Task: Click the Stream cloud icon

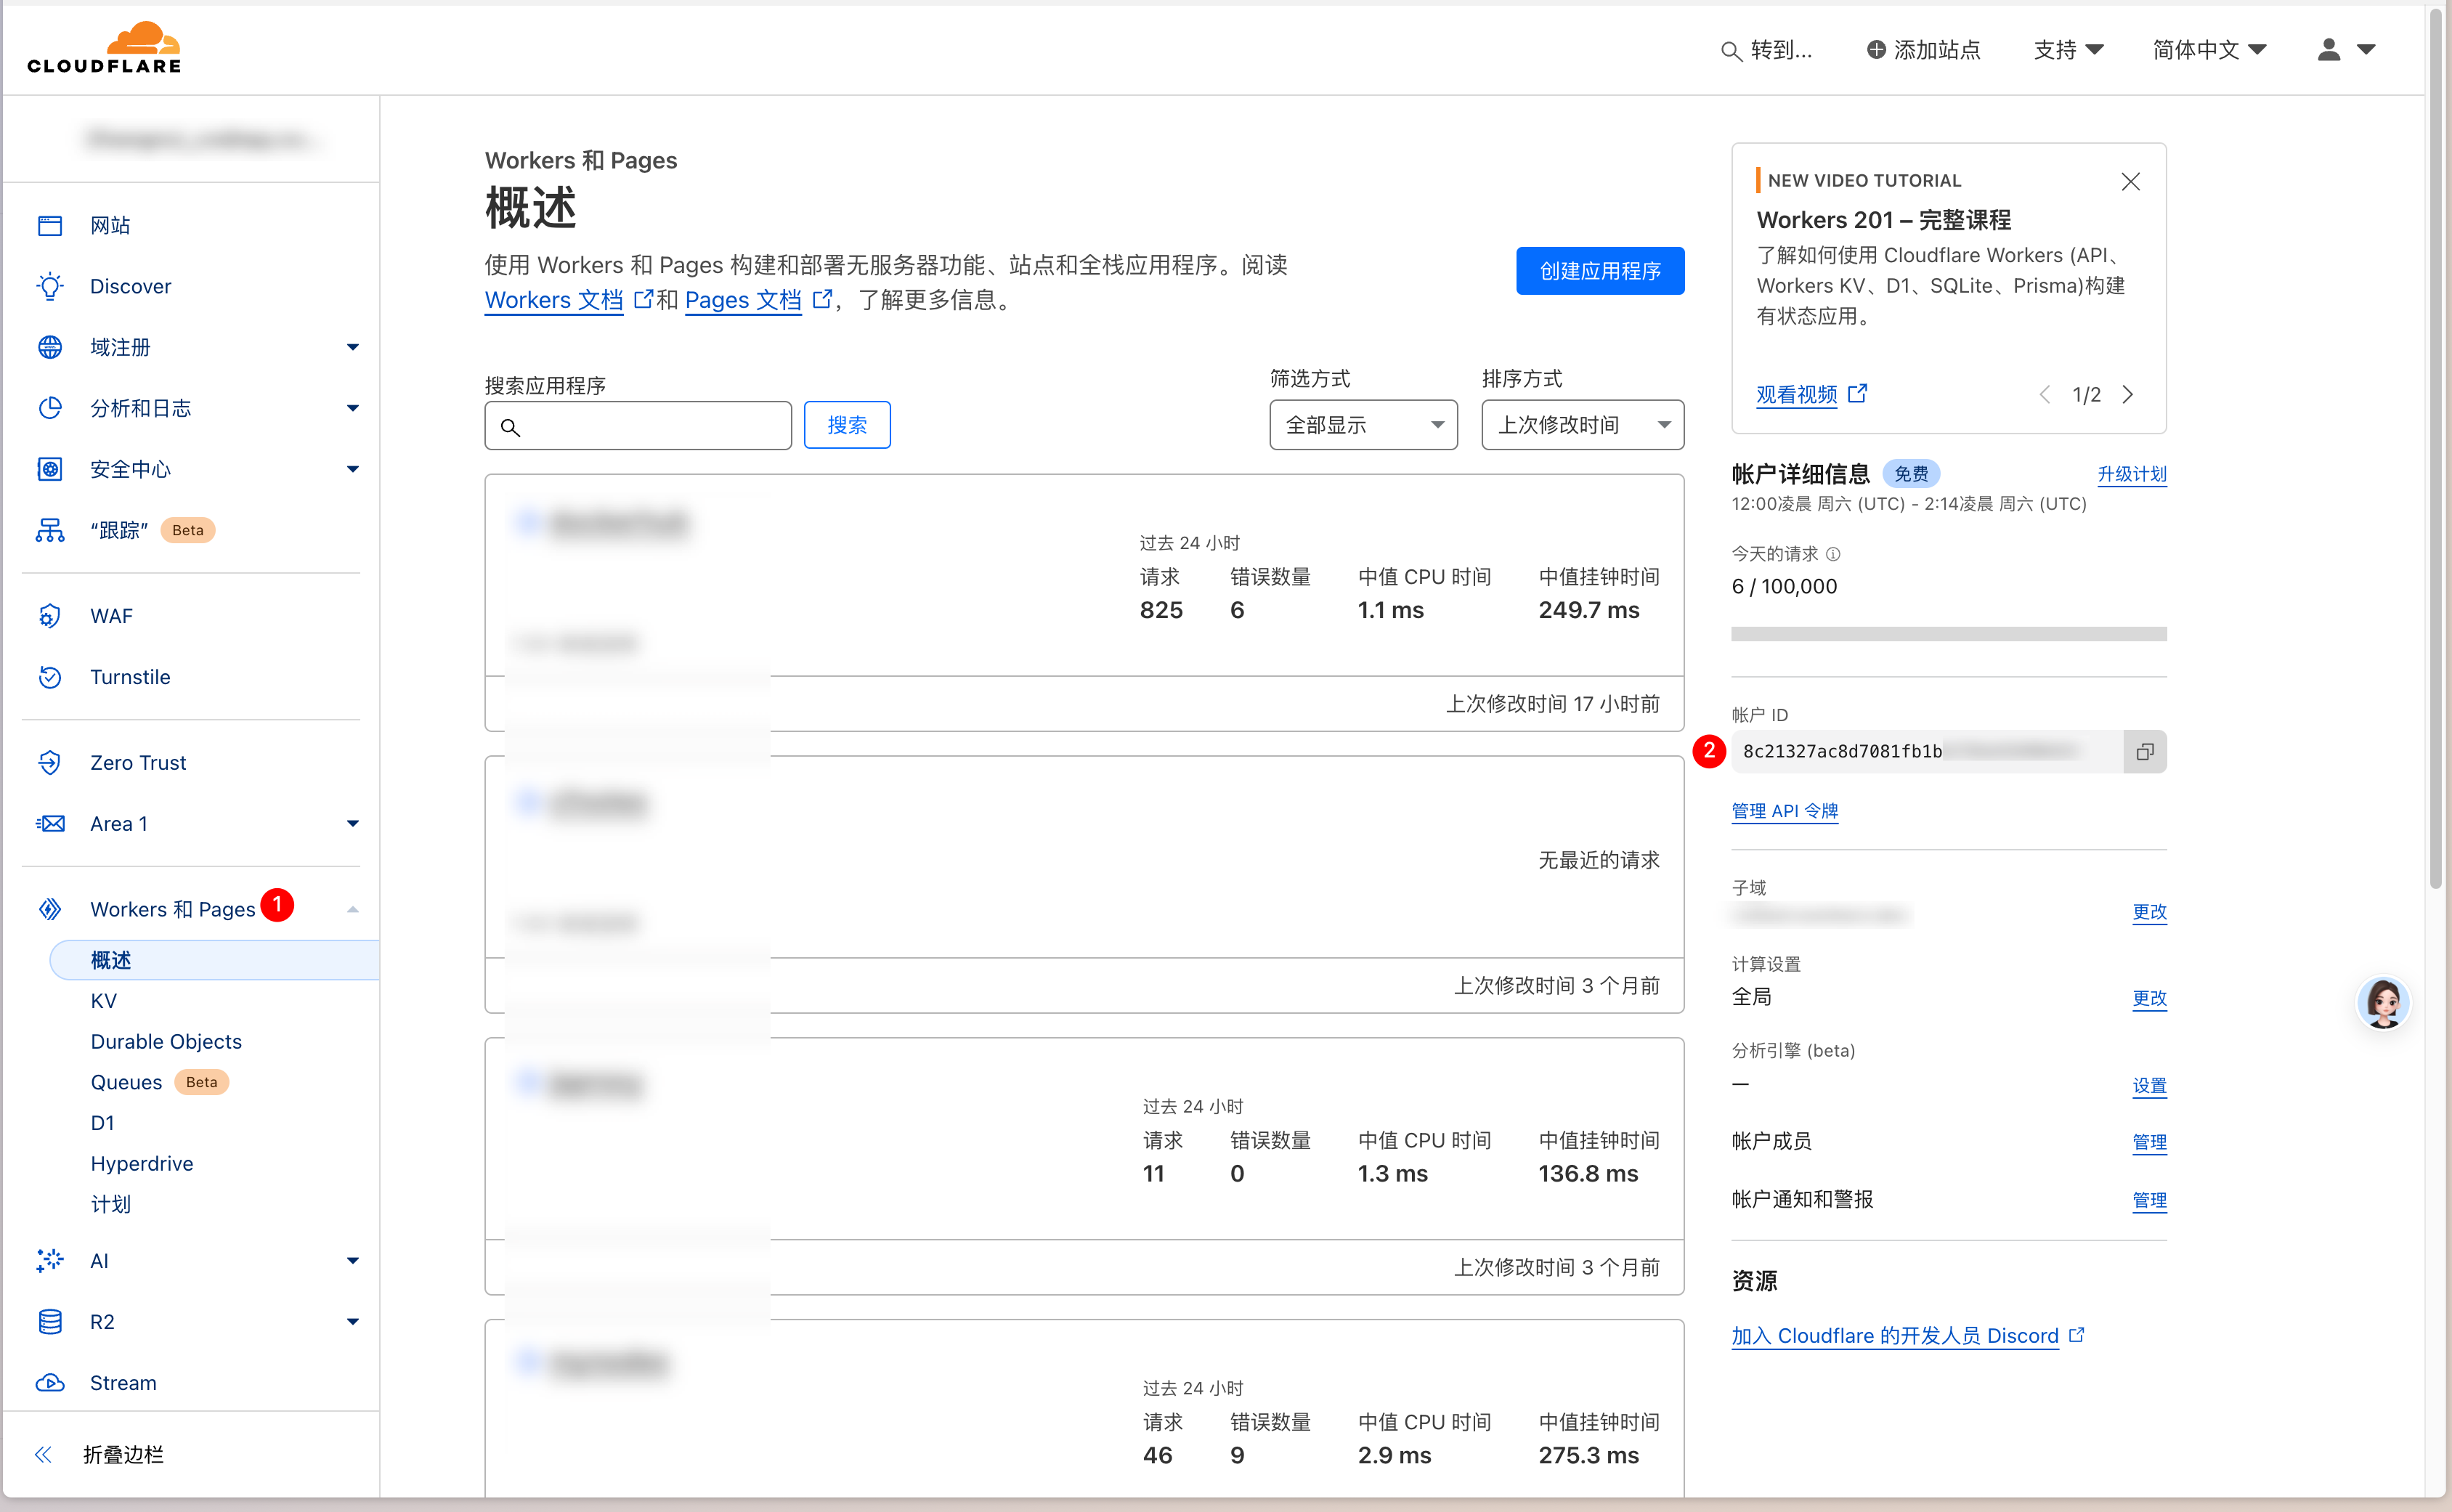Action: 50,1383
